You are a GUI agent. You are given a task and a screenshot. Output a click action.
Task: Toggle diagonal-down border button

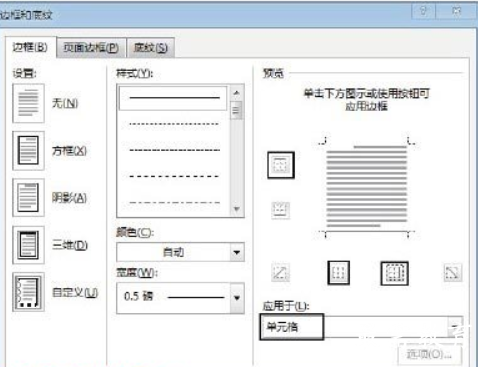coord(452,273)
